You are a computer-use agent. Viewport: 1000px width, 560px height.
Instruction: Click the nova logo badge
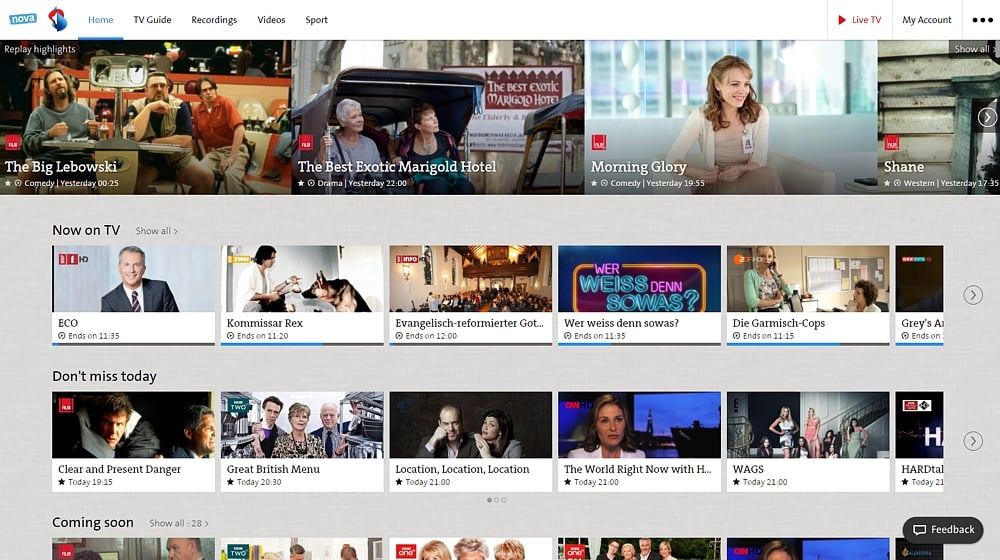(x=23, y=19)
